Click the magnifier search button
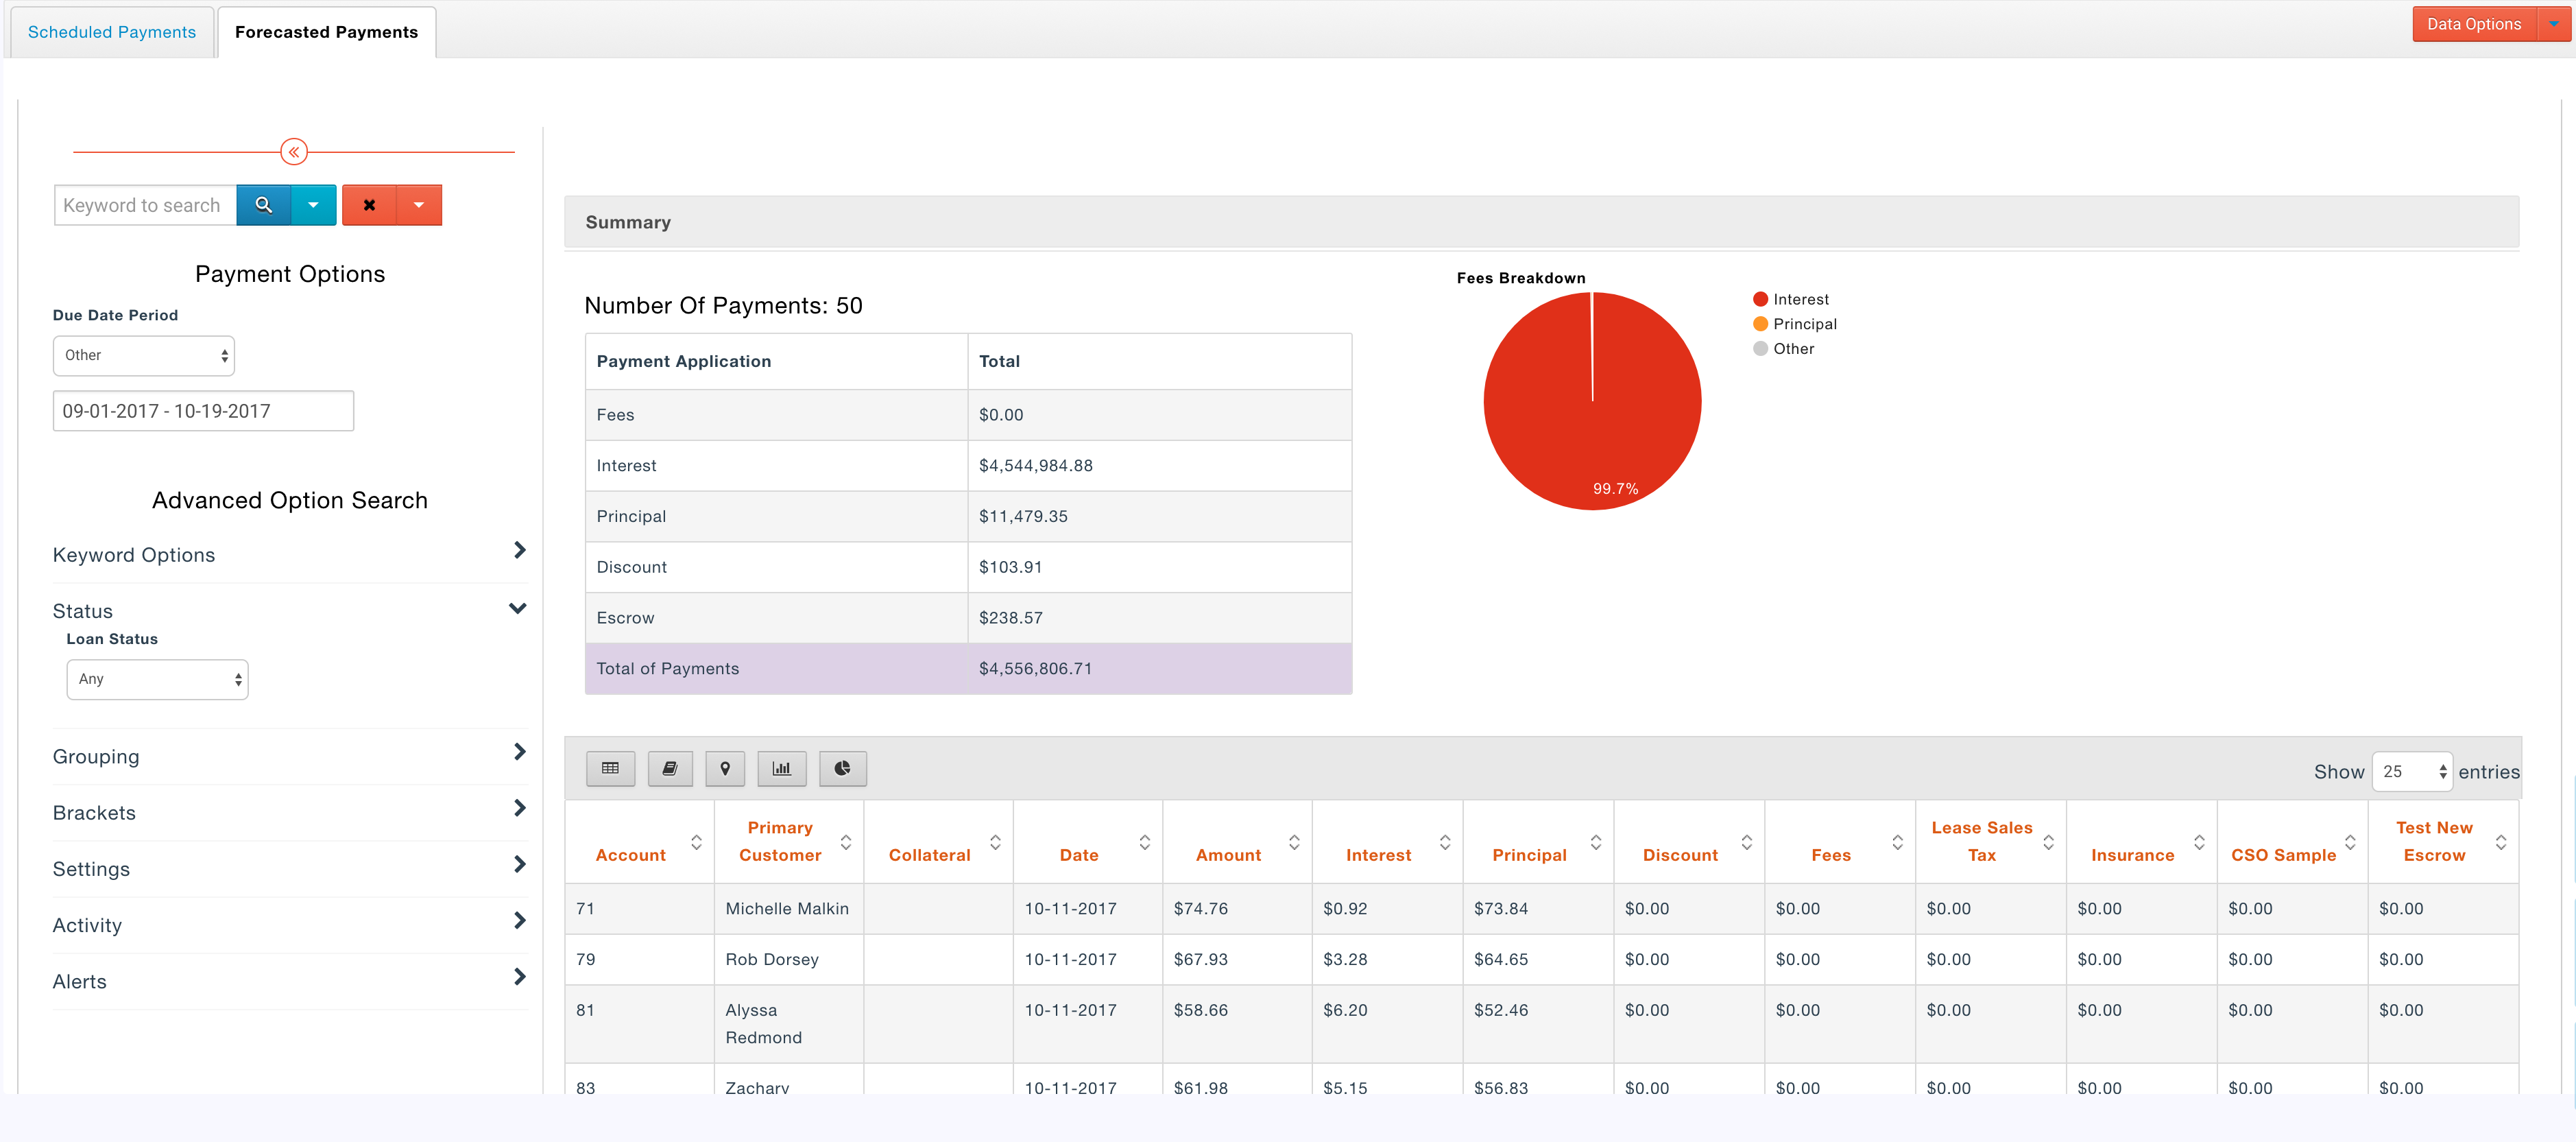2576x1142 pixels. pyautogui.click(x=263, y=205)
